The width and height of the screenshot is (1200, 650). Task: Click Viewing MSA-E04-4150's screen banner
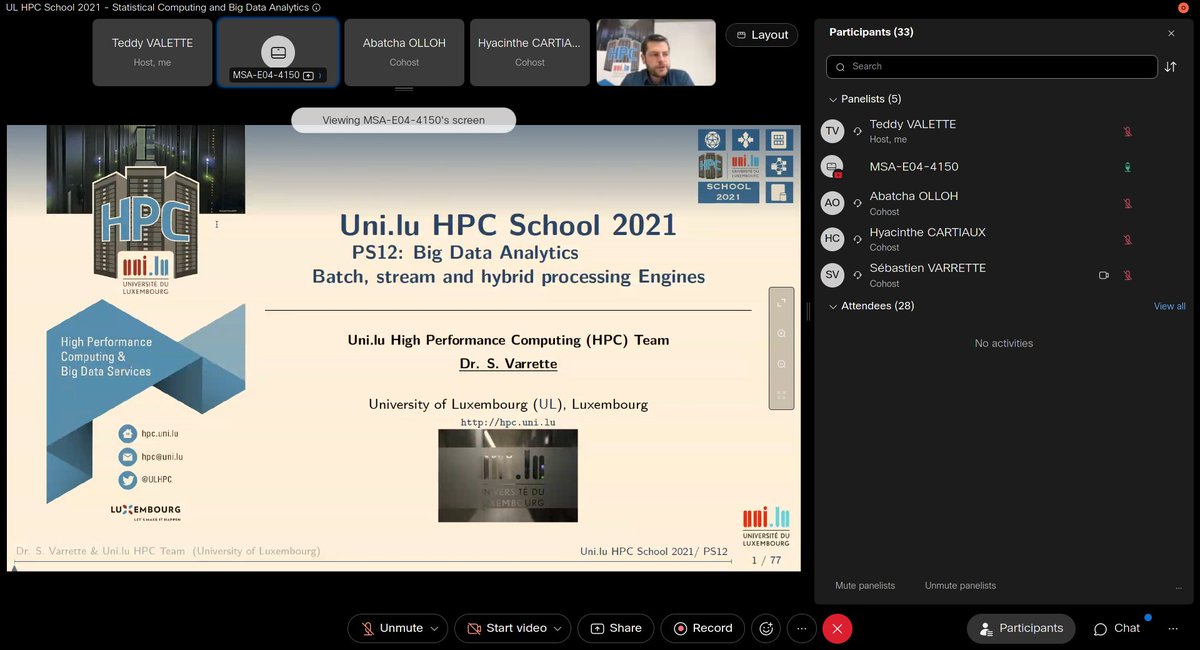[403, 120]
